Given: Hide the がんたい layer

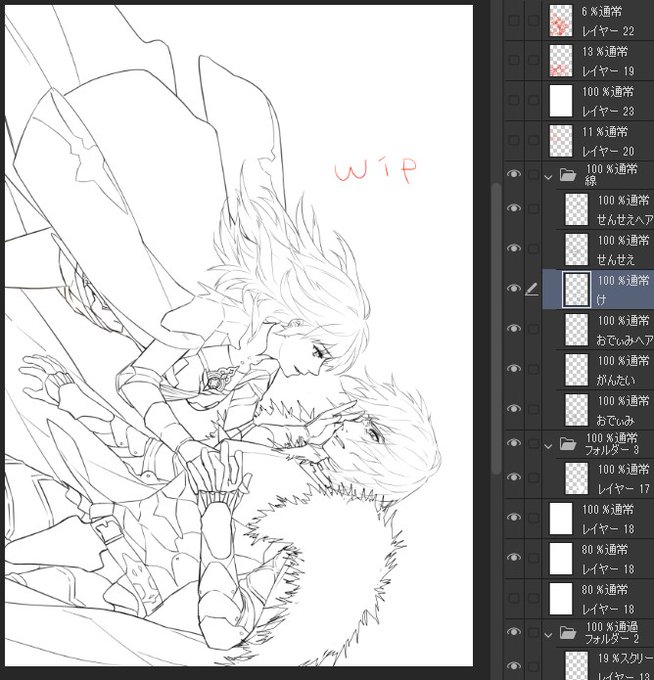Looking at the screenshot, I should [514, 368].
